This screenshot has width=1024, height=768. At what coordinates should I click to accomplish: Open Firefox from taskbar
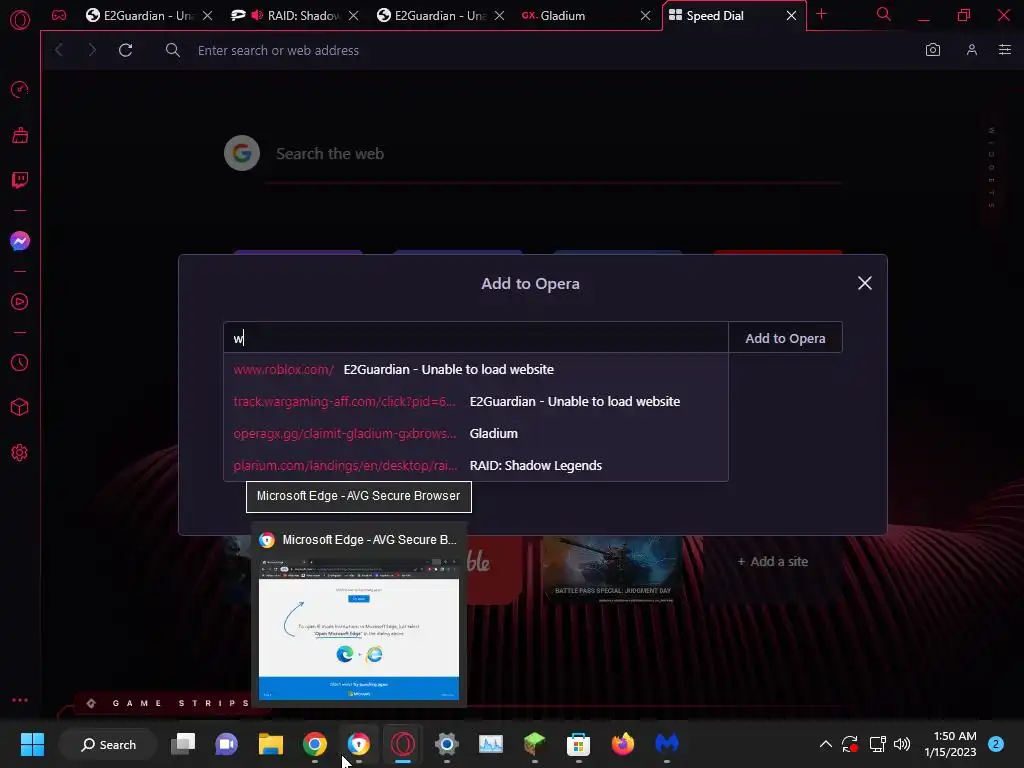[622, 744]
